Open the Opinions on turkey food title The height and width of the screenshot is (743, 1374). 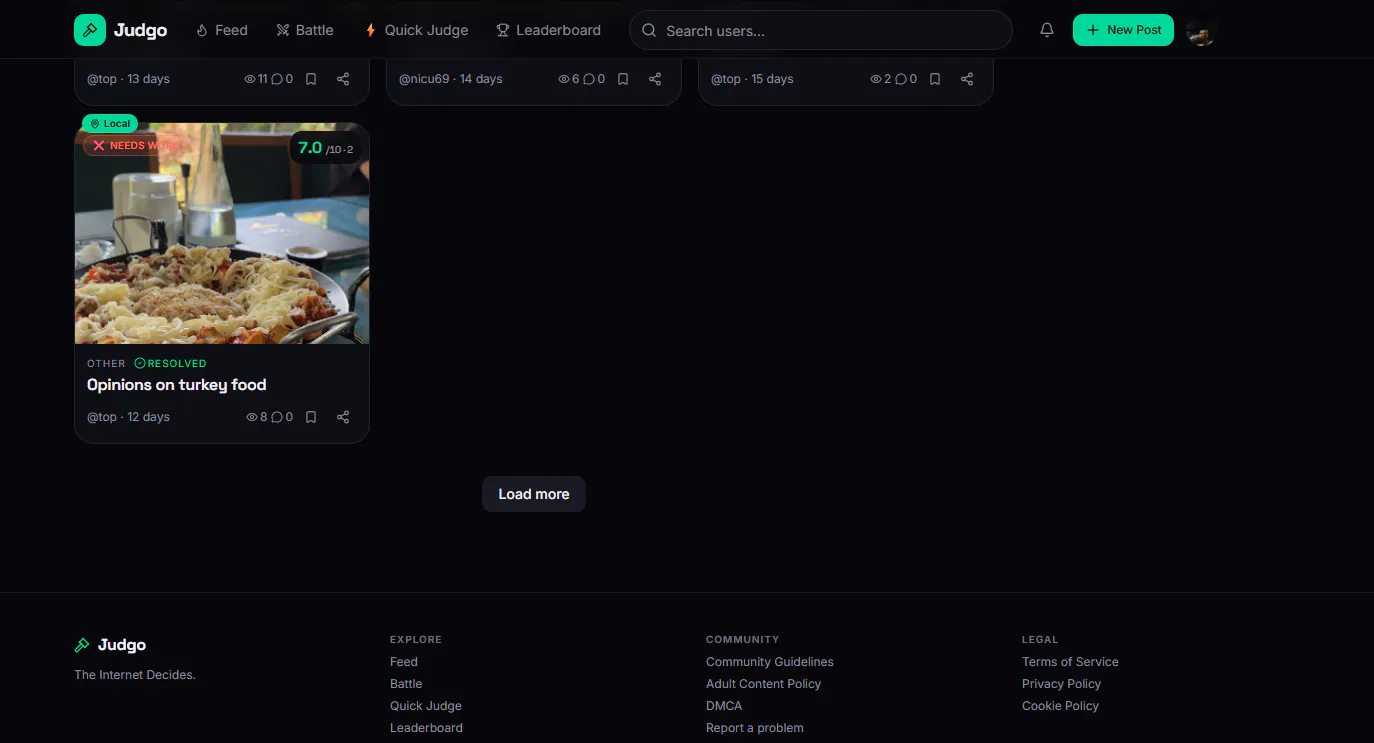[x=177, y=385]
